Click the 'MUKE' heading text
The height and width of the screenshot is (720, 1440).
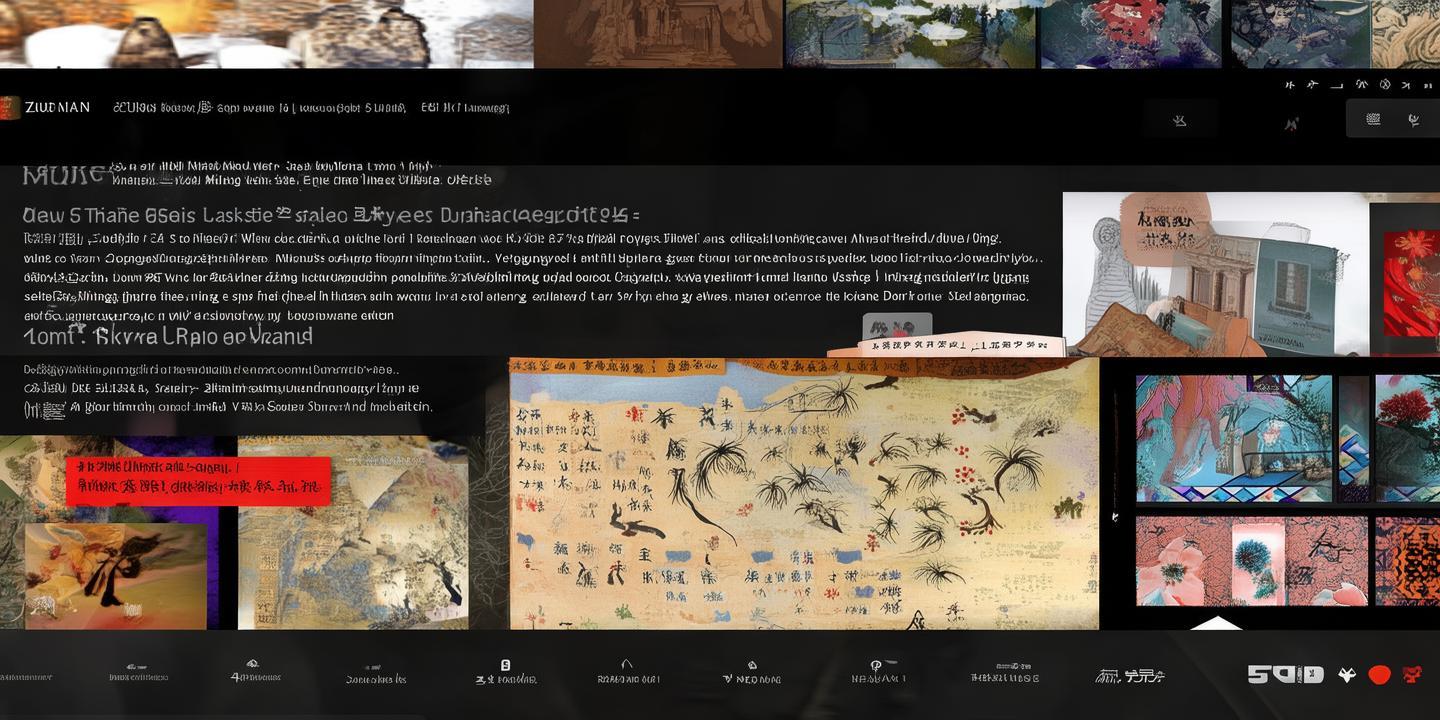pyautogui.click(x=64, y=175)
